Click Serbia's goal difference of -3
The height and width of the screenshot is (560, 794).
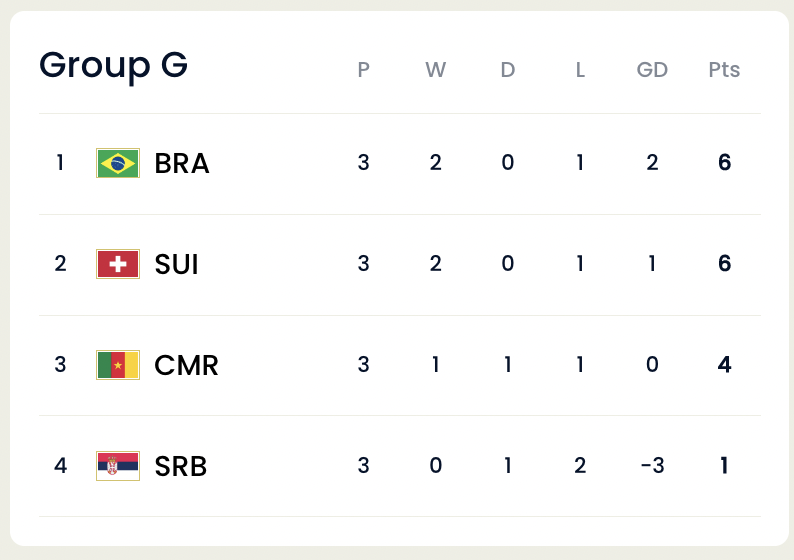(652, 466)
